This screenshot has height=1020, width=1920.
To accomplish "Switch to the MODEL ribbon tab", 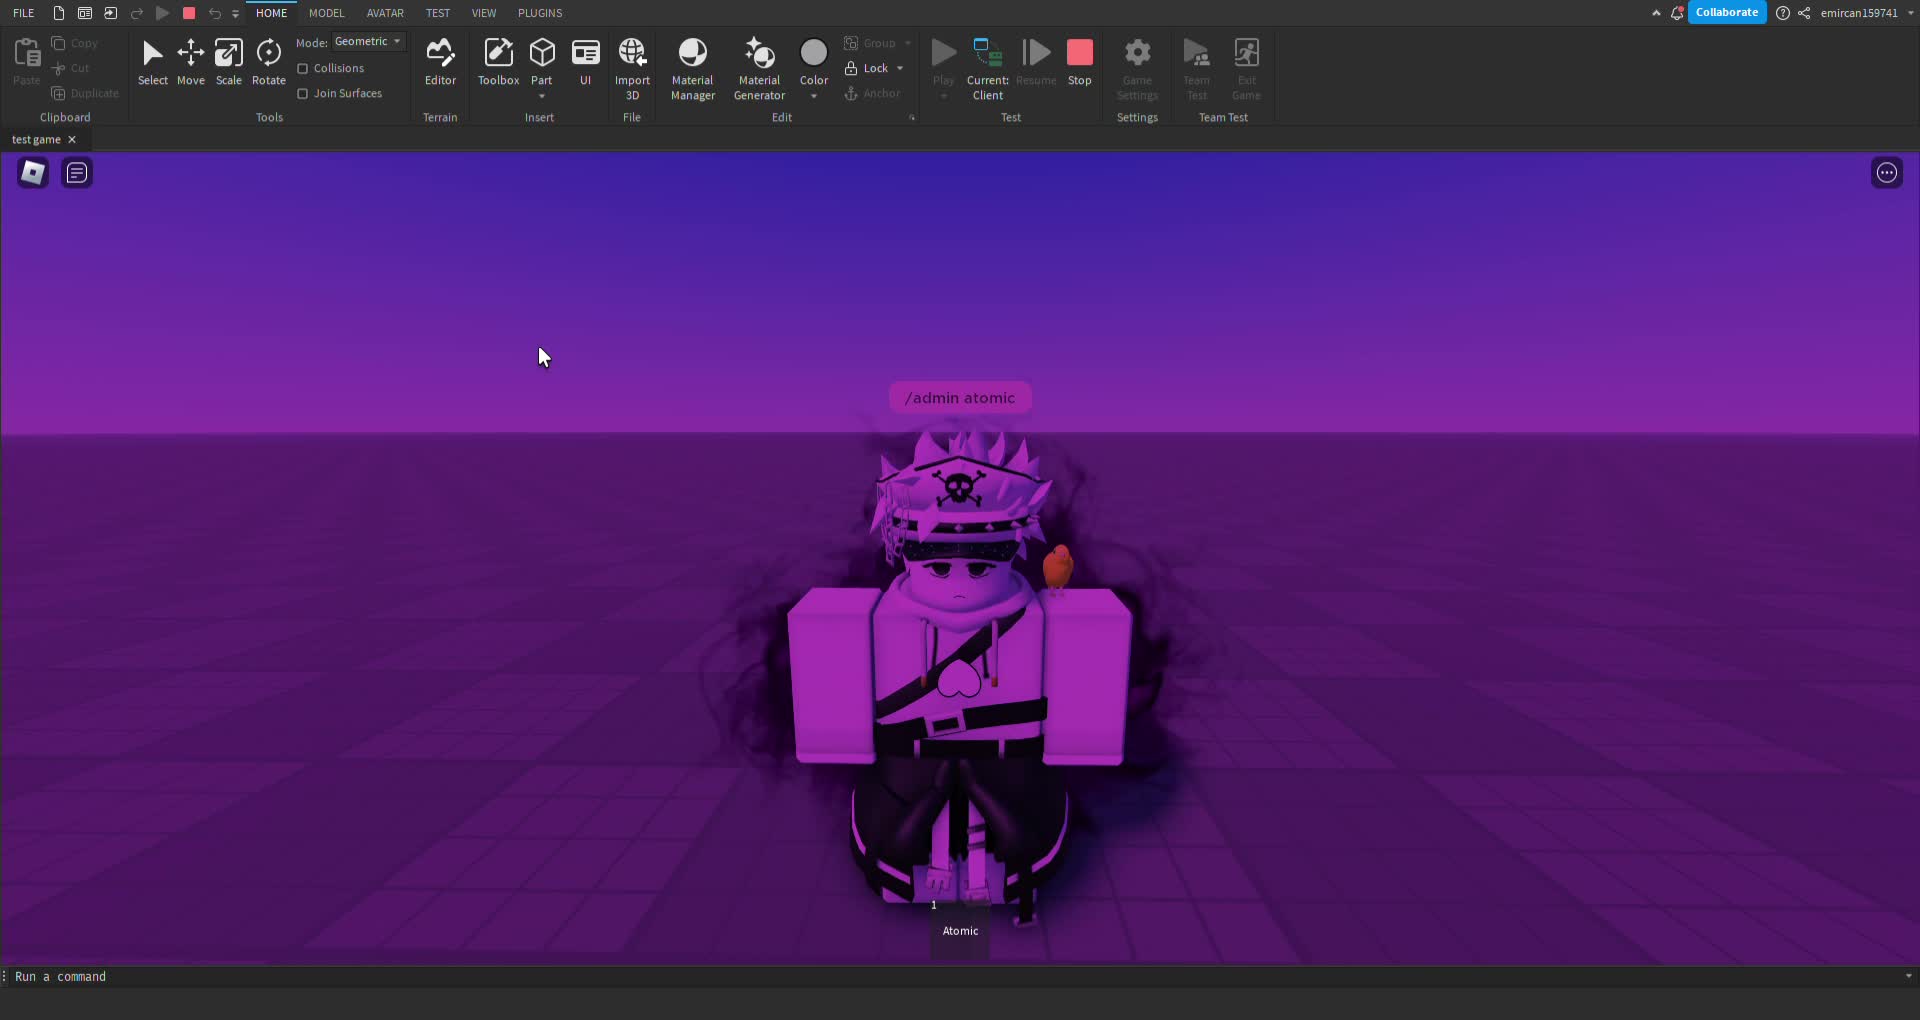I will coord(327,13).
